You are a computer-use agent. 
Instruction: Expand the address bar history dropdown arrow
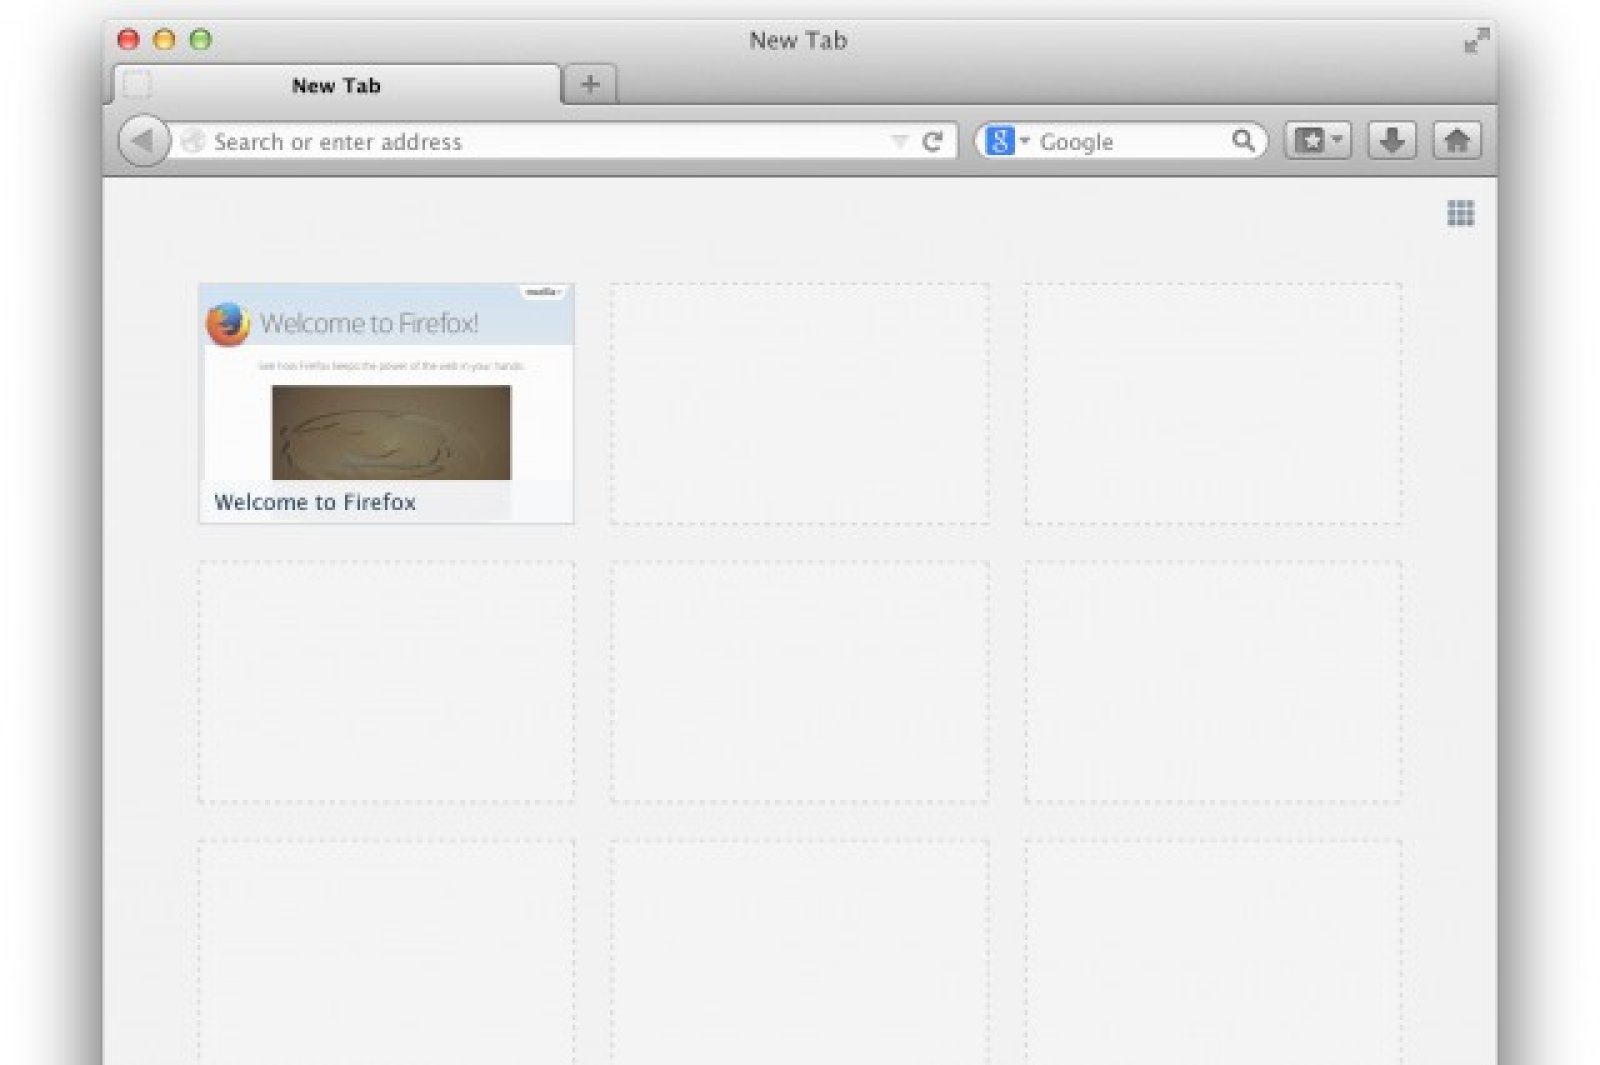click(899, 142)
